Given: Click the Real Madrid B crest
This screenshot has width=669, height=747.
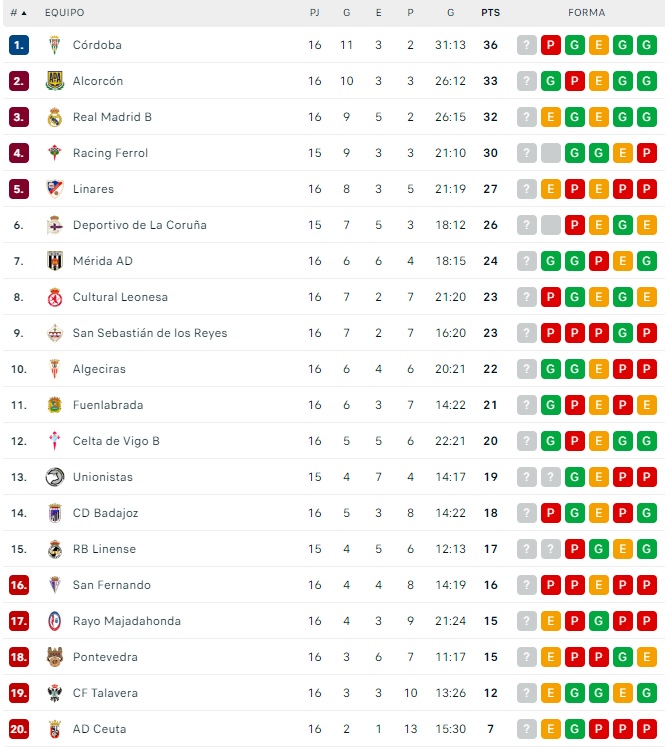Looking at the screenshot, I should 55,117.
